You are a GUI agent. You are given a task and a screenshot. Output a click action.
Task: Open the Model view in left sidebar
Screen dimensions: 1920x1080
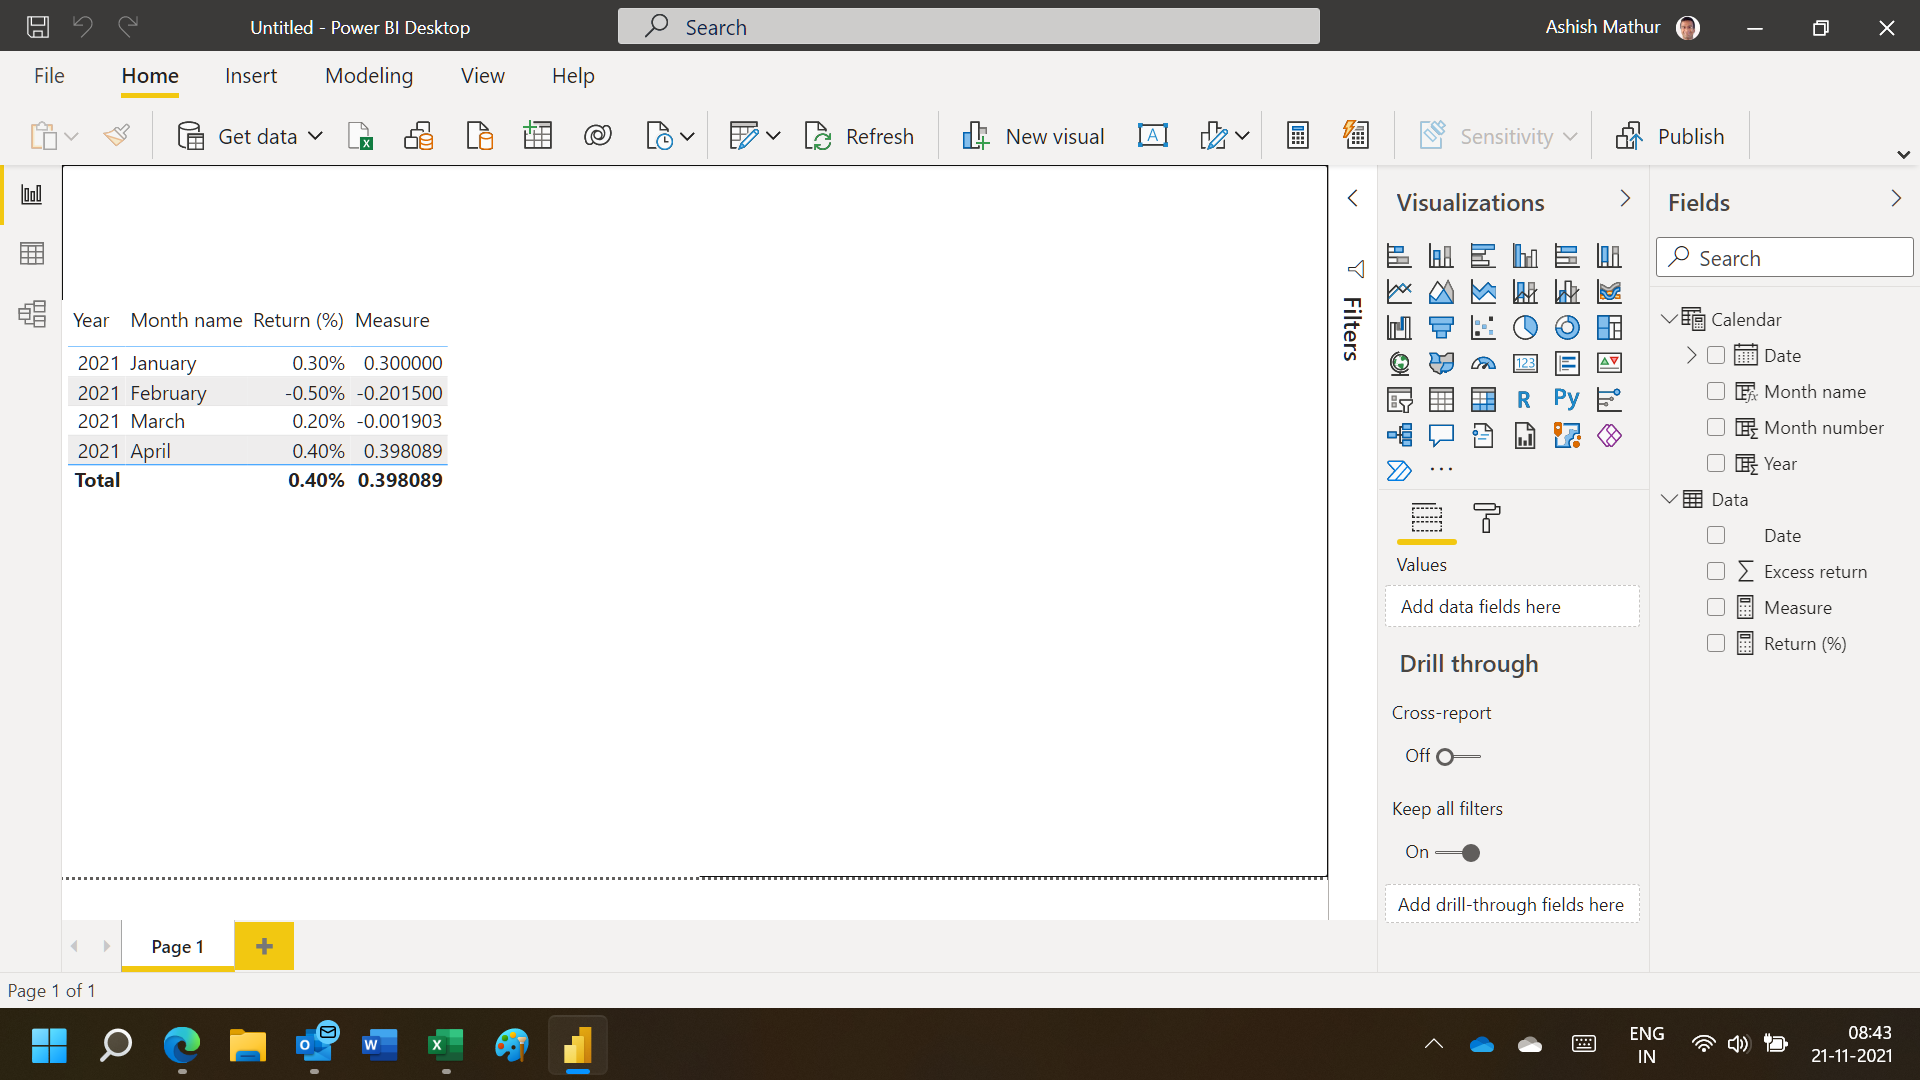tap(32, 314)
